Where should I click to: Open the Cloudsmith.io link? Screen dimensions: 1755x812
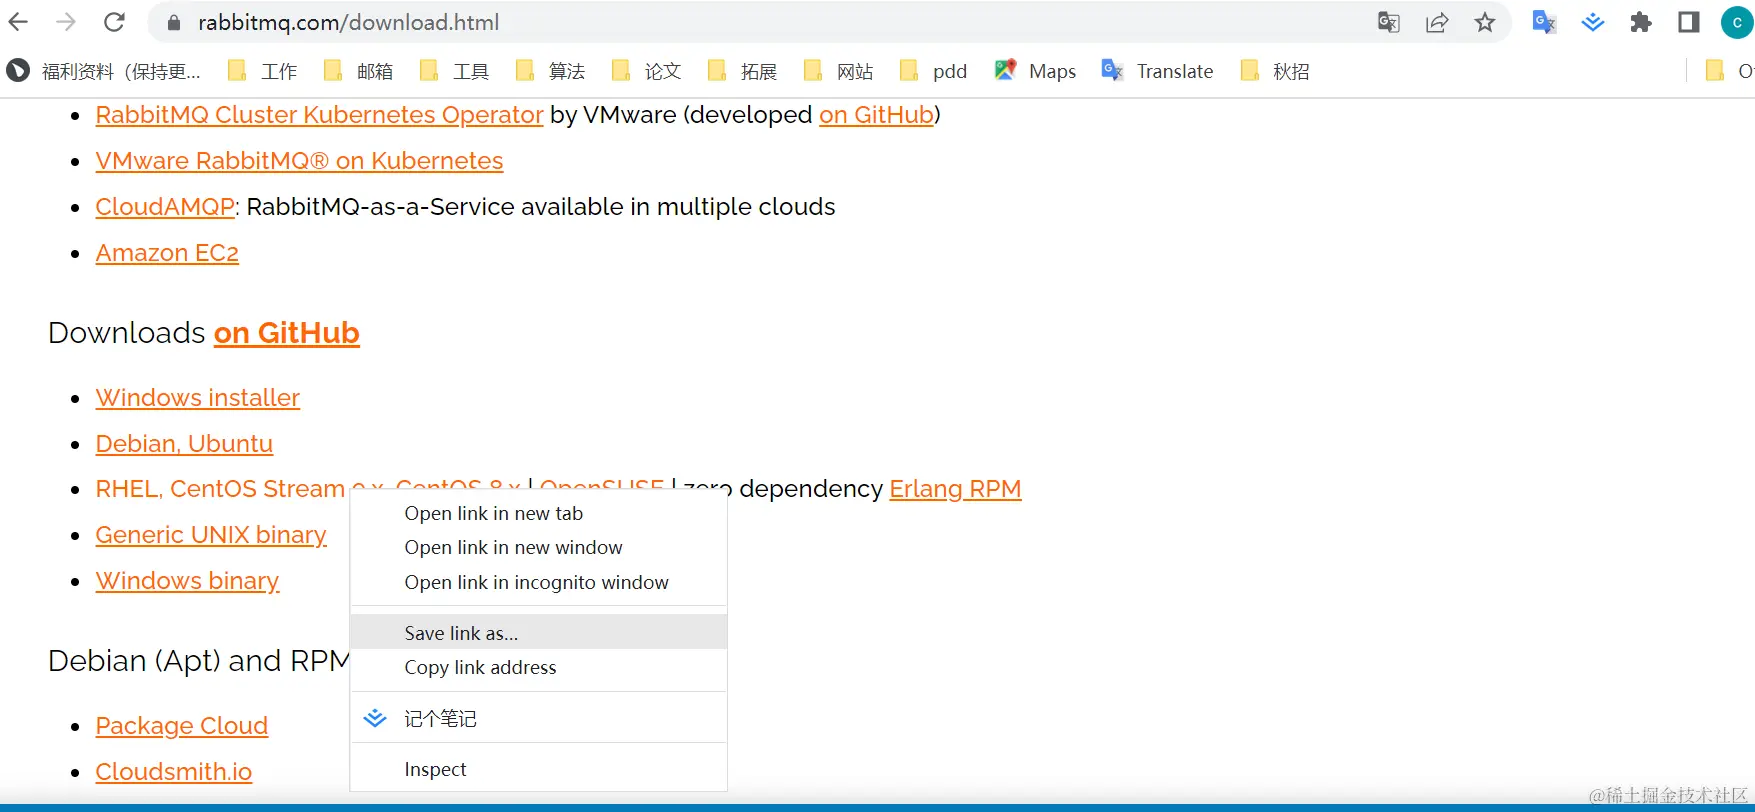174,772
